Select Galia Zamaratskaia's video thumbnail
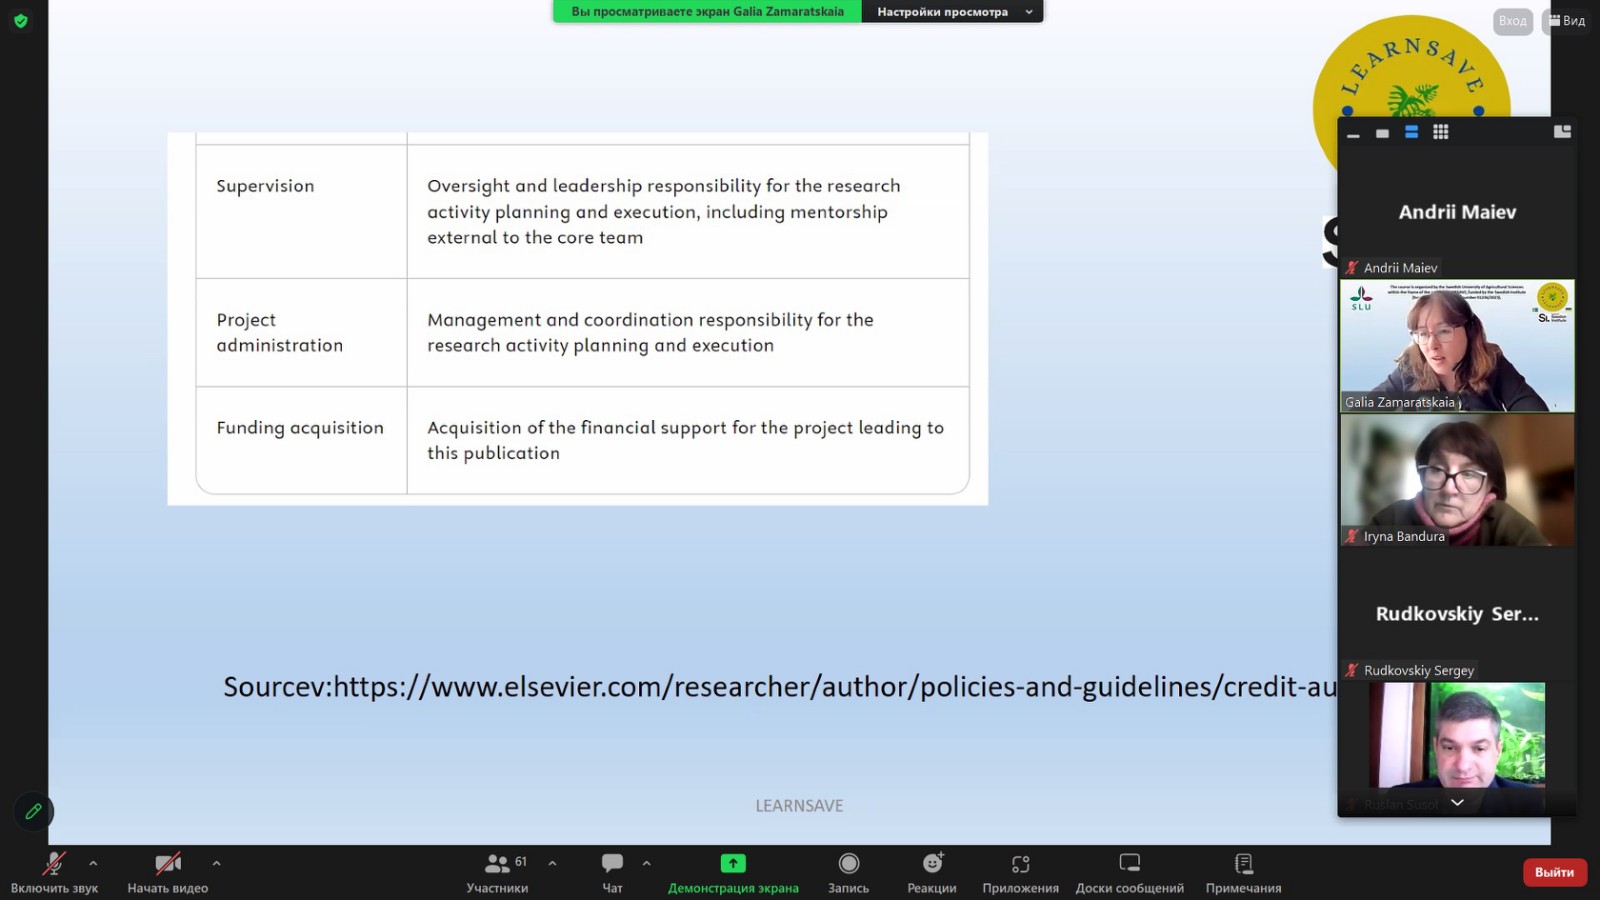The image size is (1600, 900). point(1457,346)
